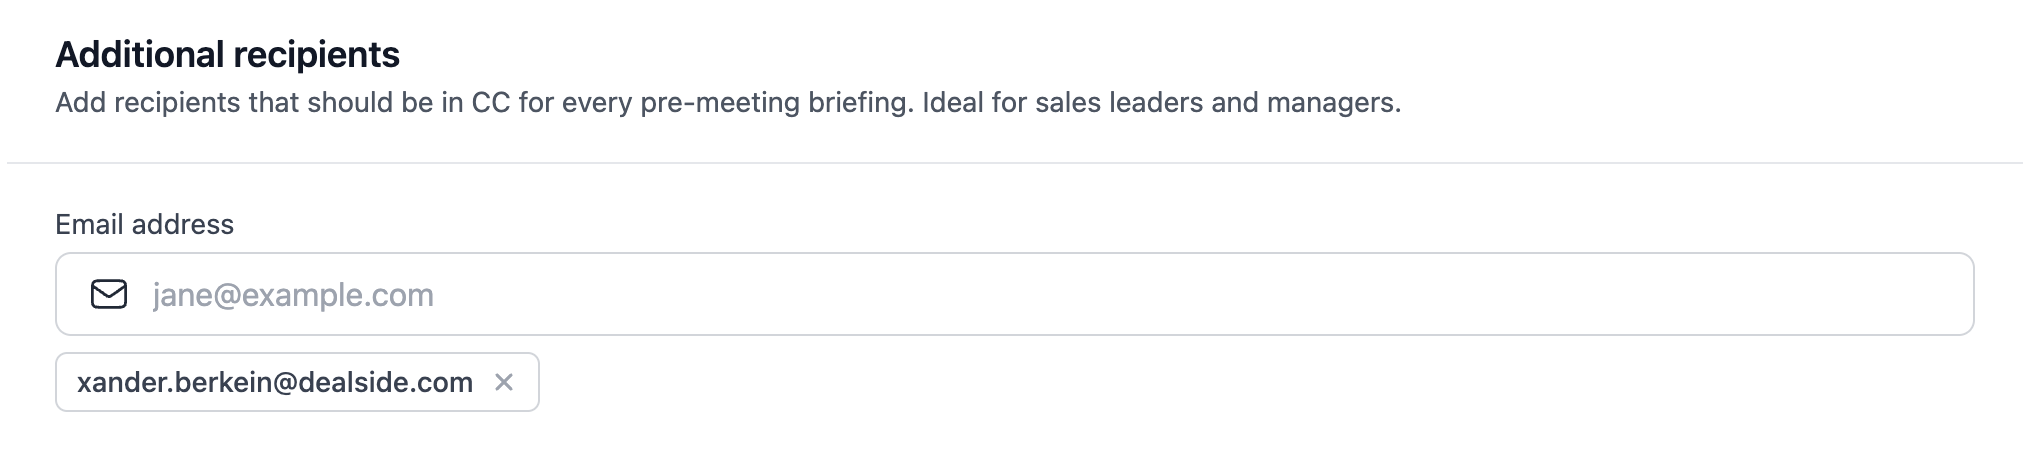2028x454 pixels.
Task: Click the word 'Additional' in the heading
Action: [141, 54]
